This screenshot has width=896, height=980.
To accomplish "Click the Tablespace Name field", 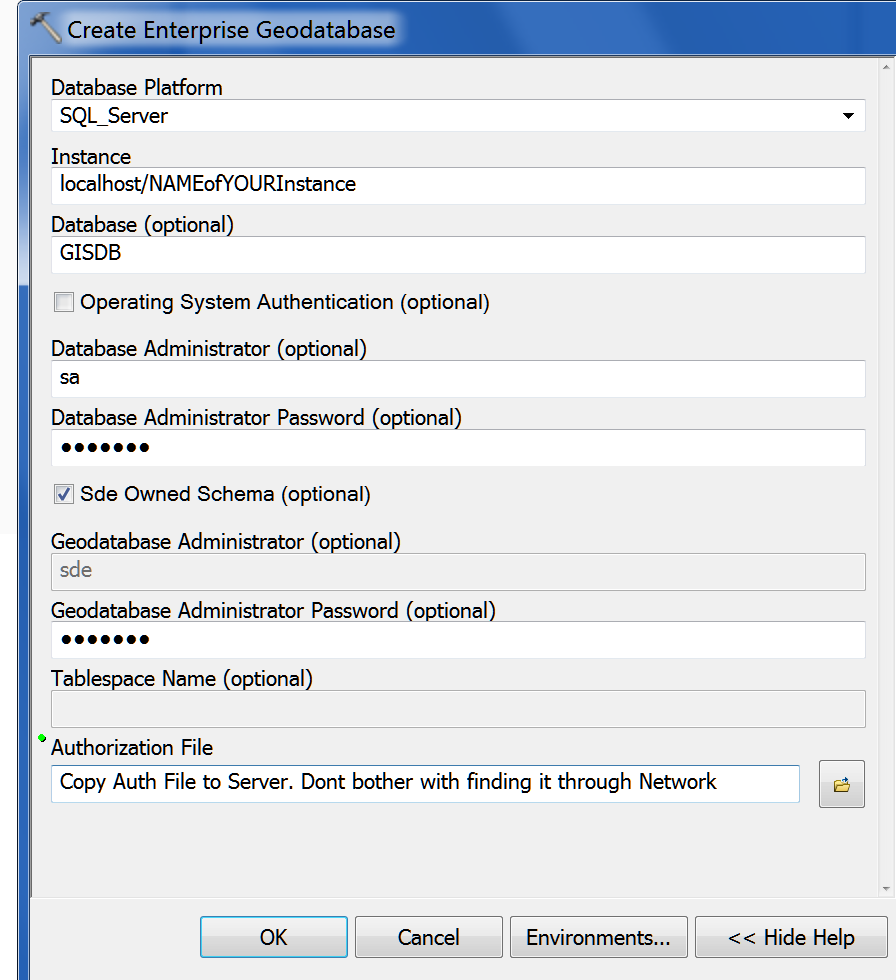I will (x=457, y=709).
